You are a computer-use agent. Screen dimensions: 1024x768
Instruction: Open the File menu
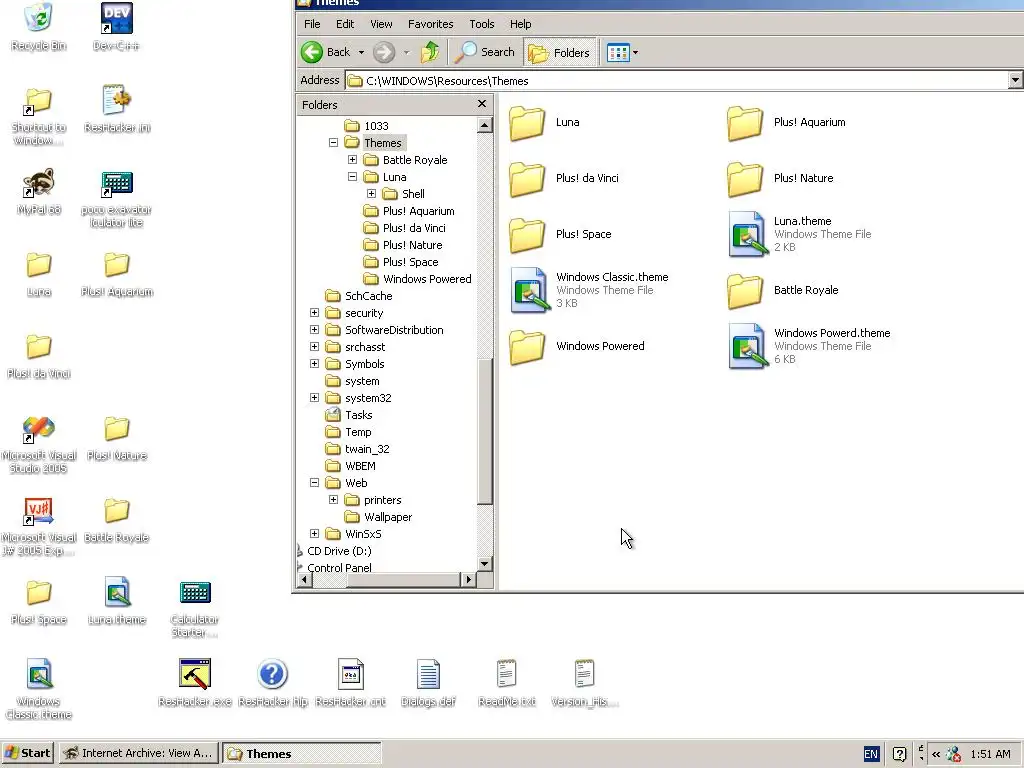pos(312,24)
